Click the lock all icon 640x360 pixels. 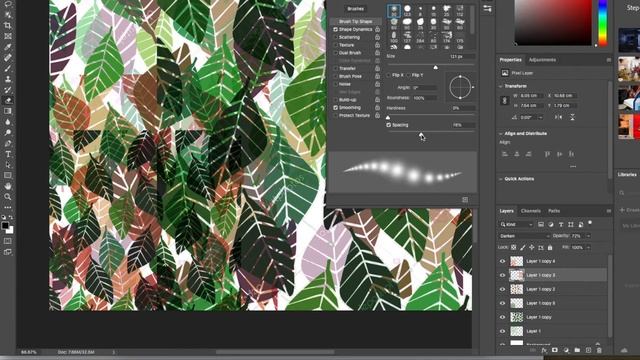pos(550,247)
